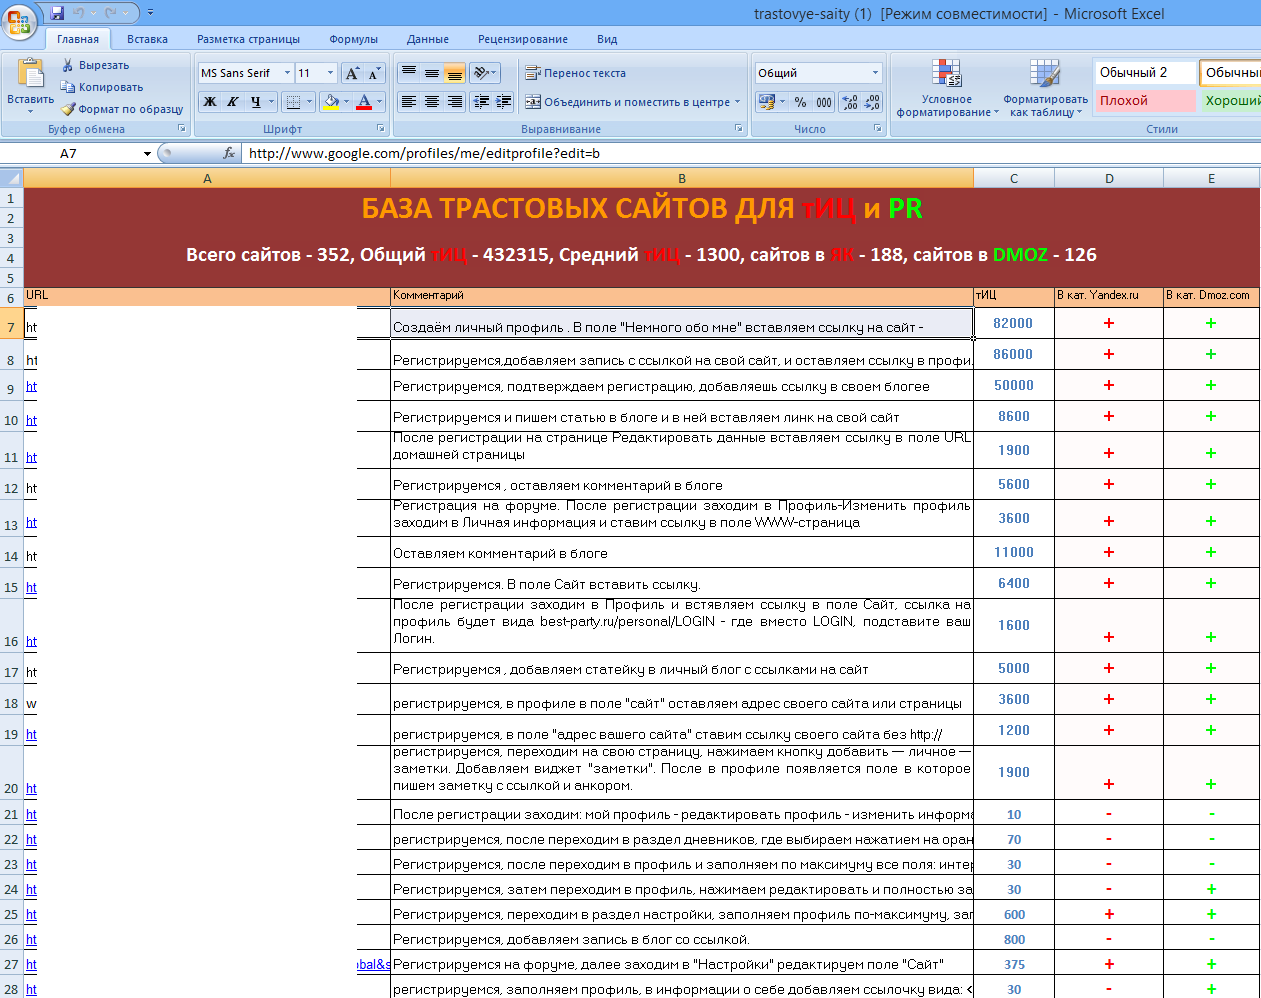Open the hyperlink in row 21
Screen dimensions: 1261x998
pos(31,815)
